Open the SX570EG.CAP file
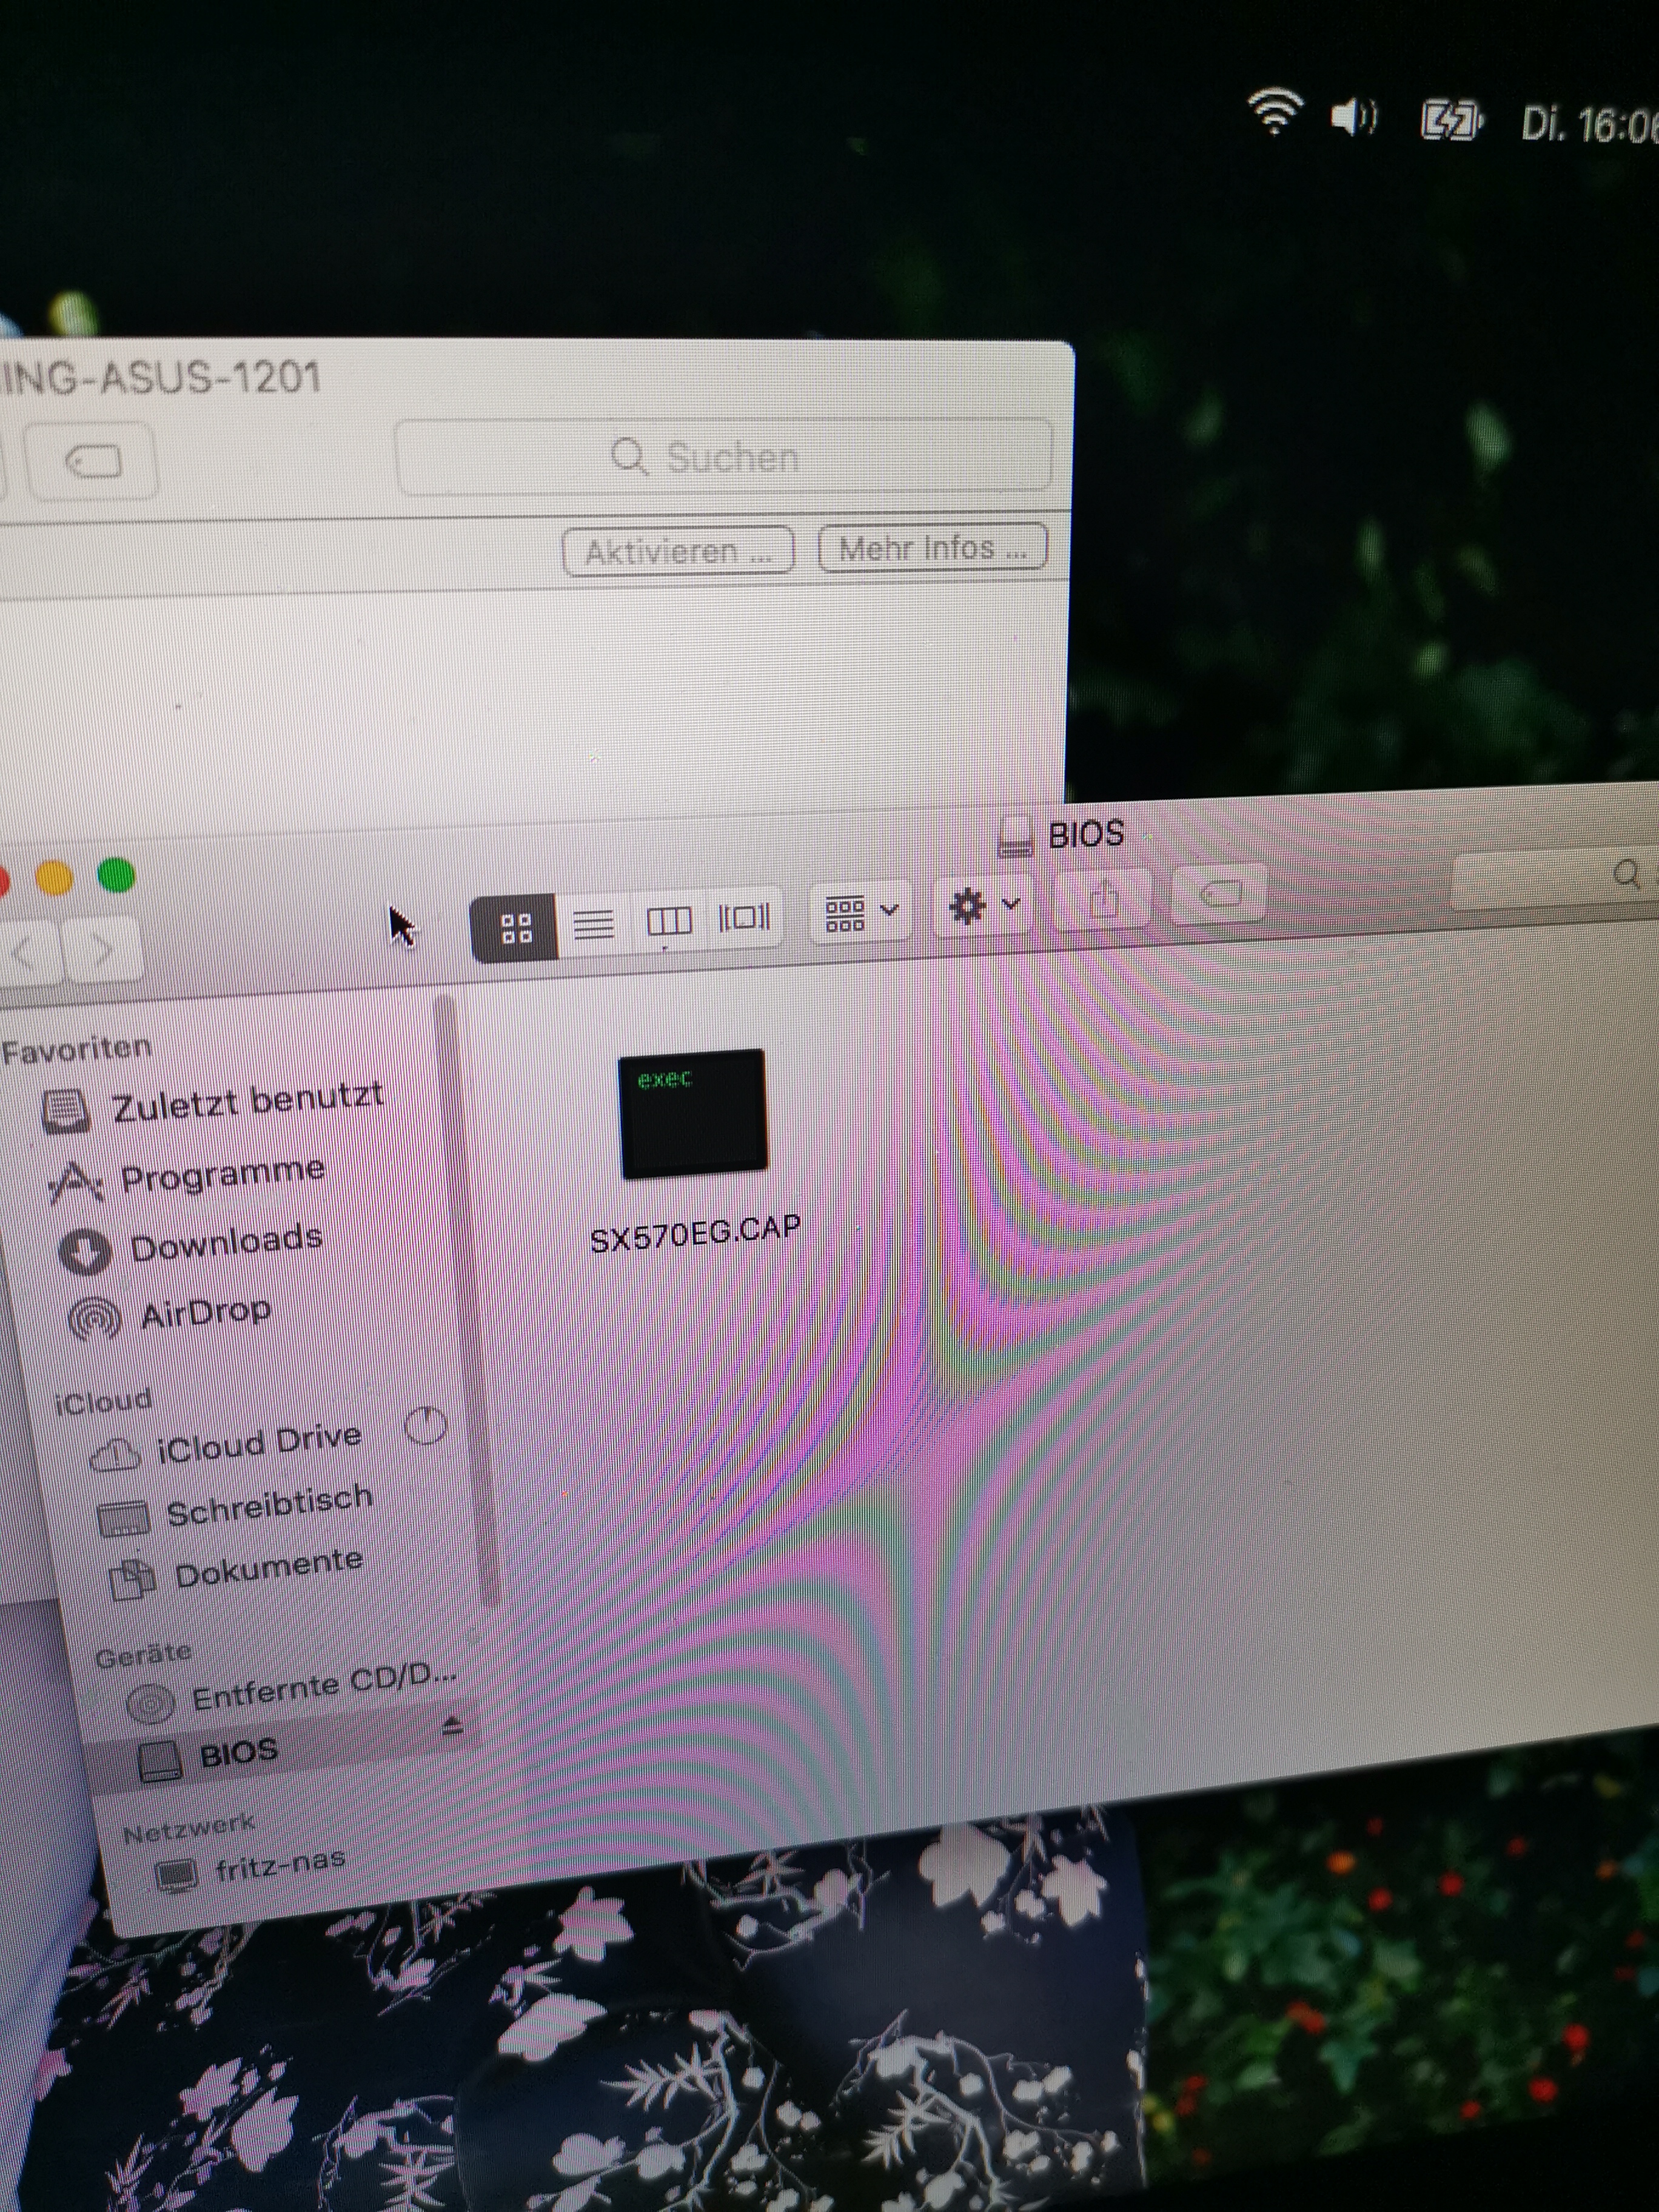This screenshot has height=2212, width=1659. pos(693,1114)
